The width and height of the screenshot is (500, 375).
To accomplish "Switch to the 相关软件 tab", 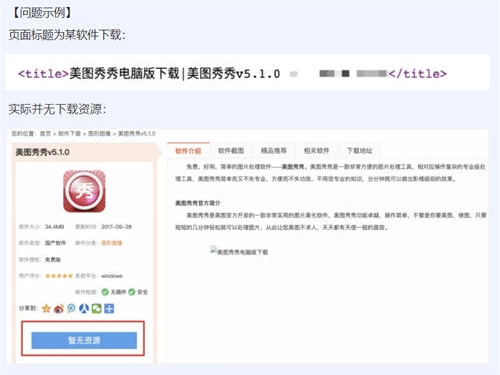I will 316,151.
